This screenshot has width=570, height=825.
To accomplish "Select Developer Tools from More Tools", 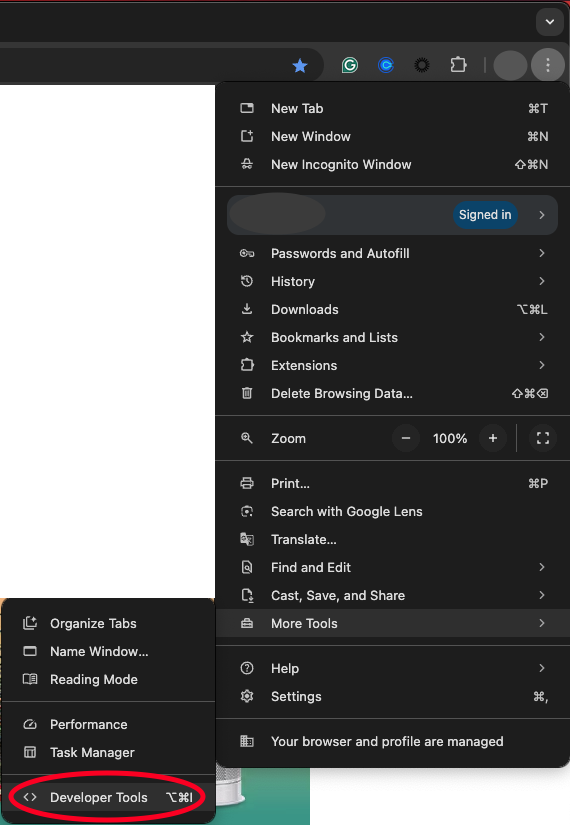I will click(x=108, y=798).
